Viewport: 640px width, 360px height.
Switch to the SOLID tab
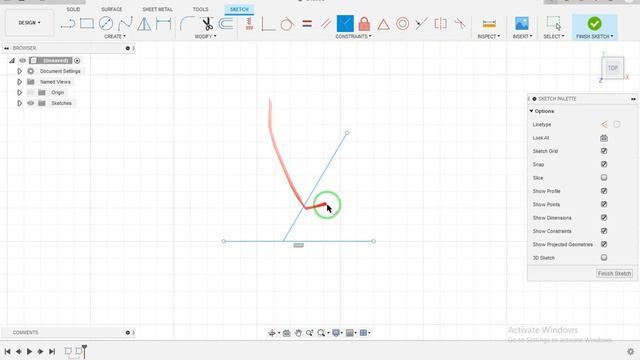tap(73, 9)
